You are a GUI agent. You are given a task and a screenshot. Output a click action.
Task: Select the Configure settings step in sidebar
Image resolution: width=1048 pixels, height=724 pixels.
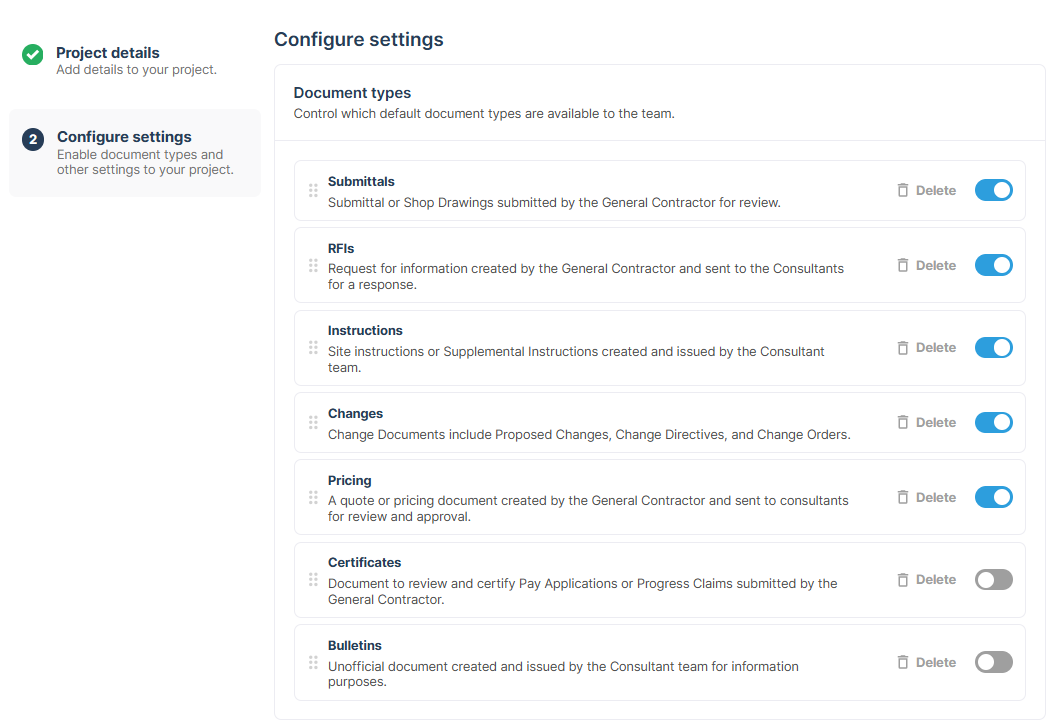click(x=135, y=152)
